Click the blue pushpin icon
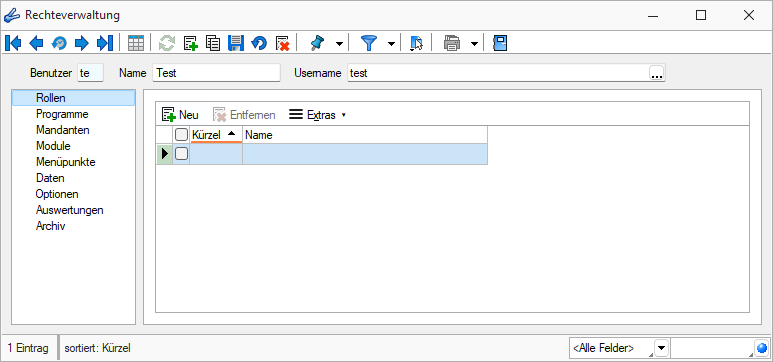Viewport: 773px width, 362px height. [317, 43]
